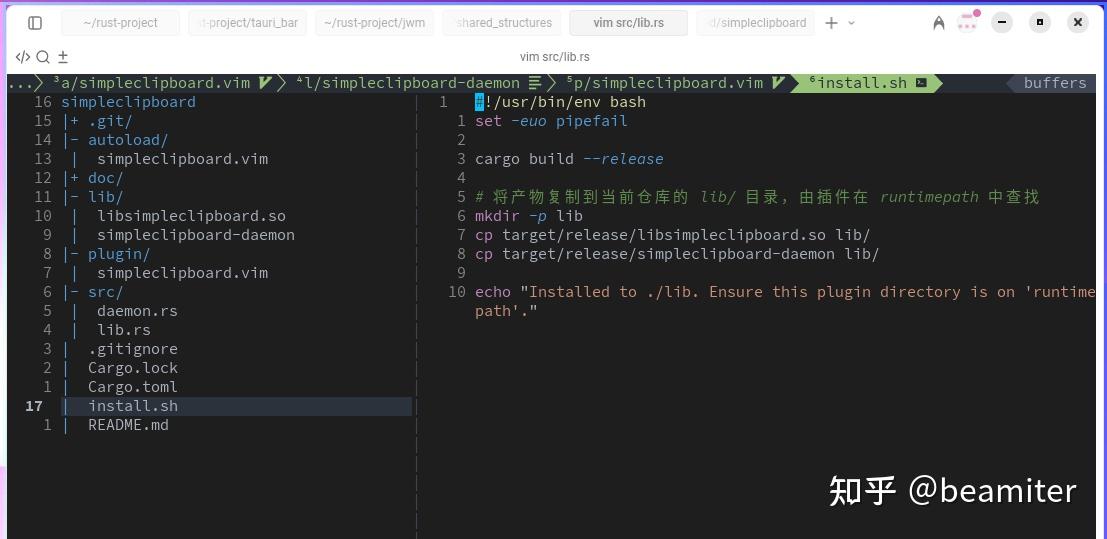Open libsimpleclipboard.so in file tree
Screen dimensions: 1107x539
click(191, 216)
